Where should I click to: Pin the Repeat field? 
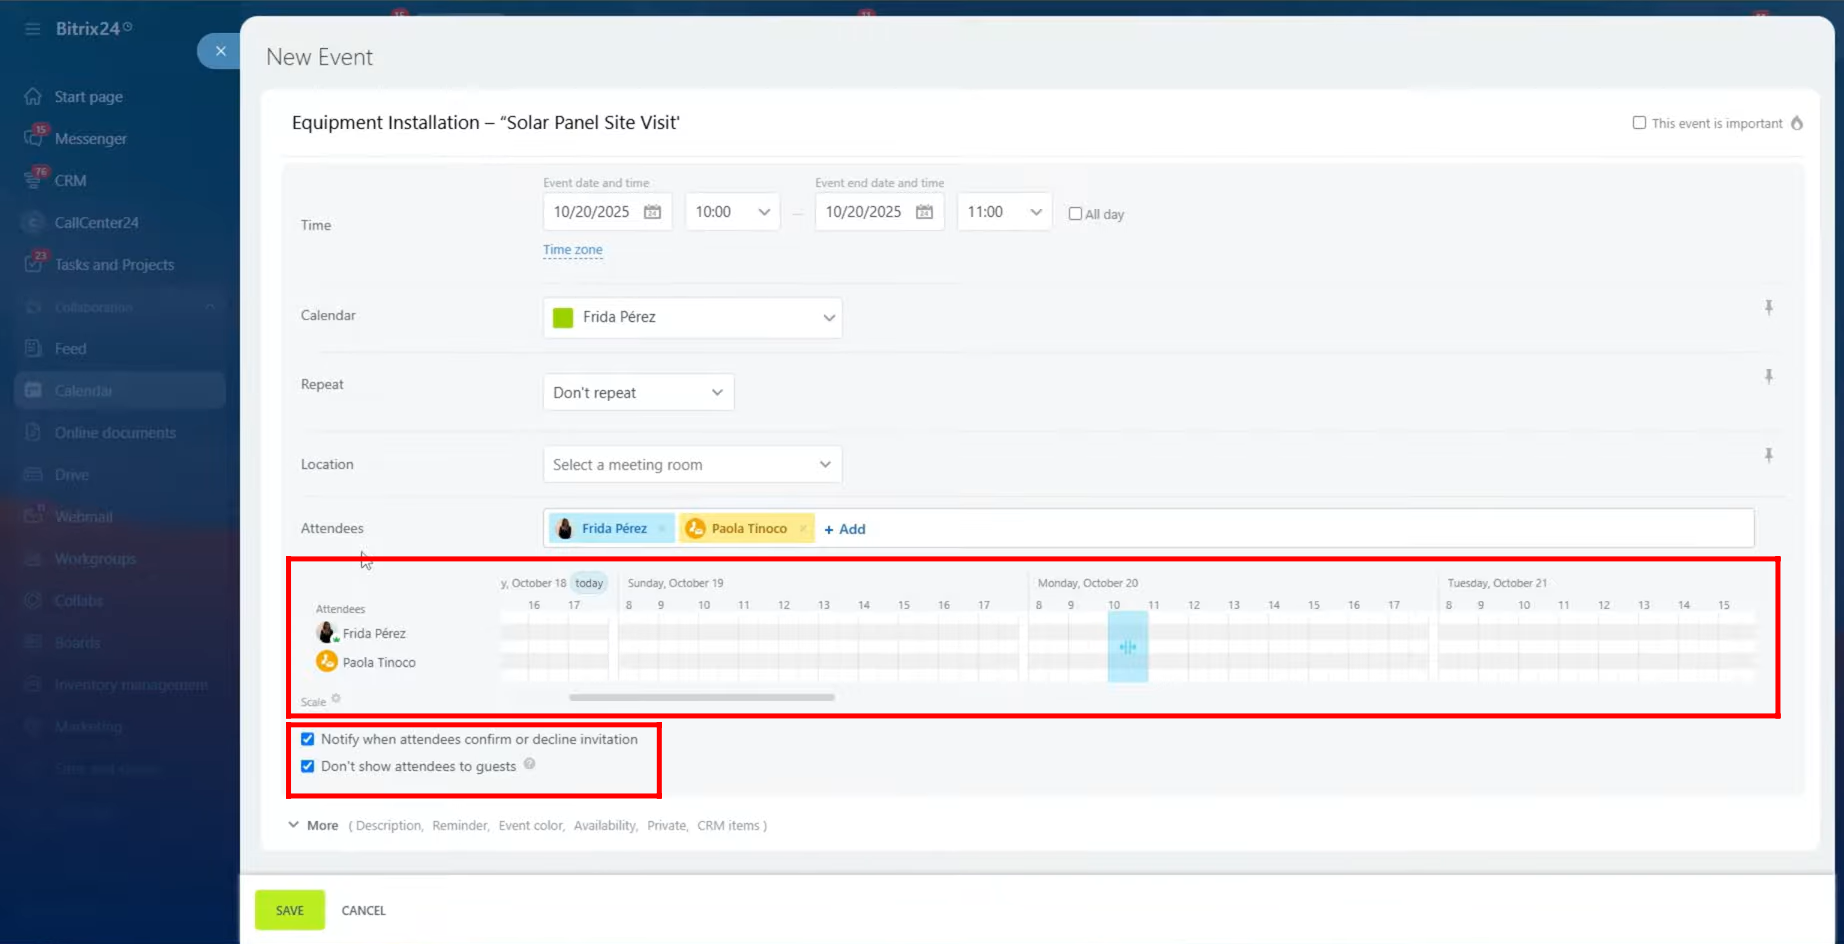coord(1768,377)
